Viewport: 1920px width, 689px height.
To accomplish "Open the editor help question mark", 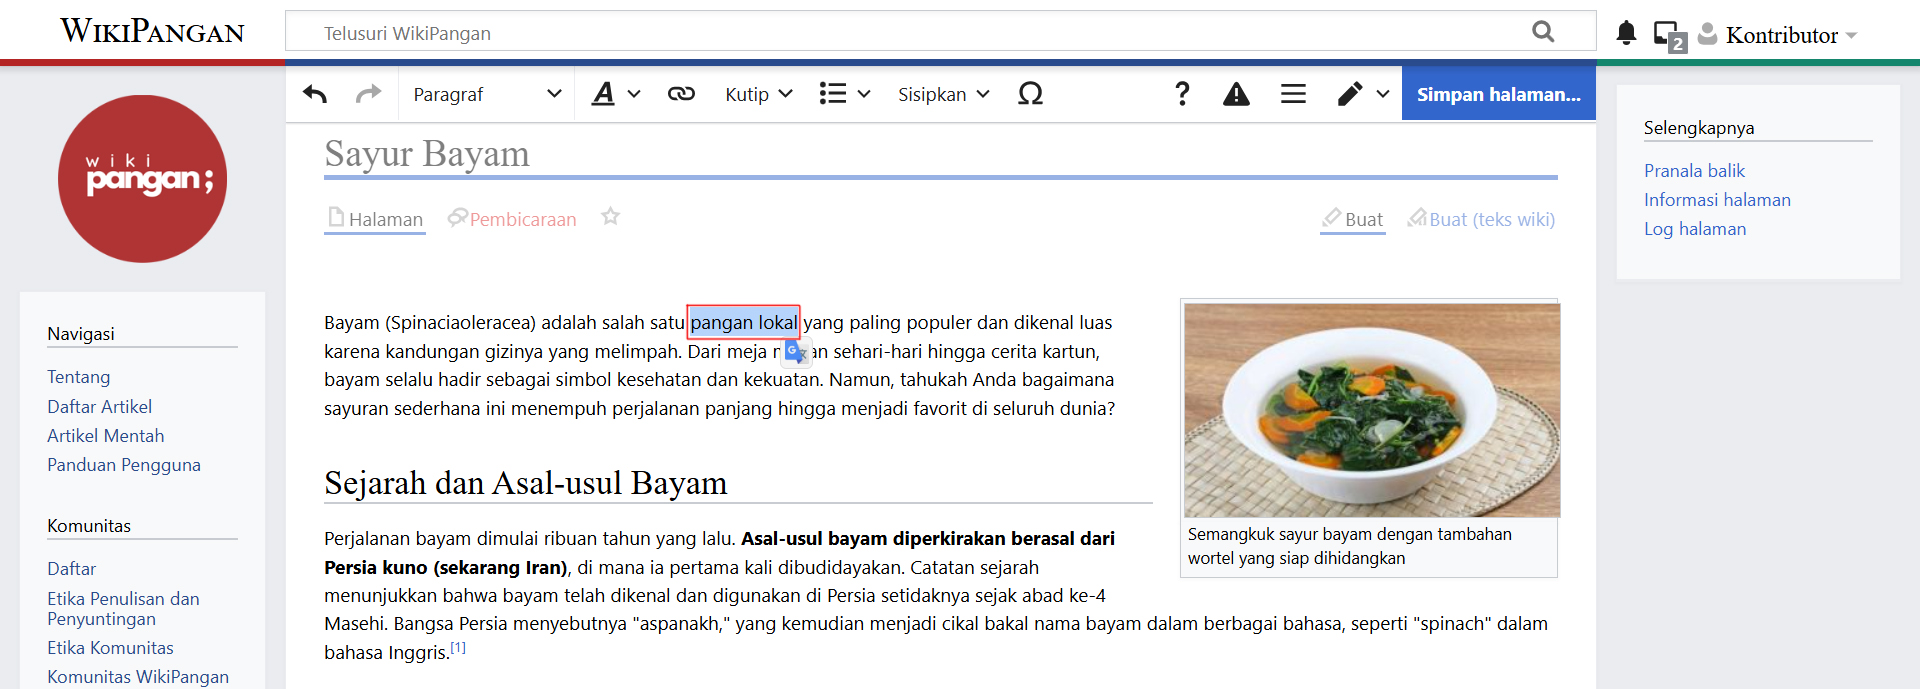I will click(x=1182, y=94).
